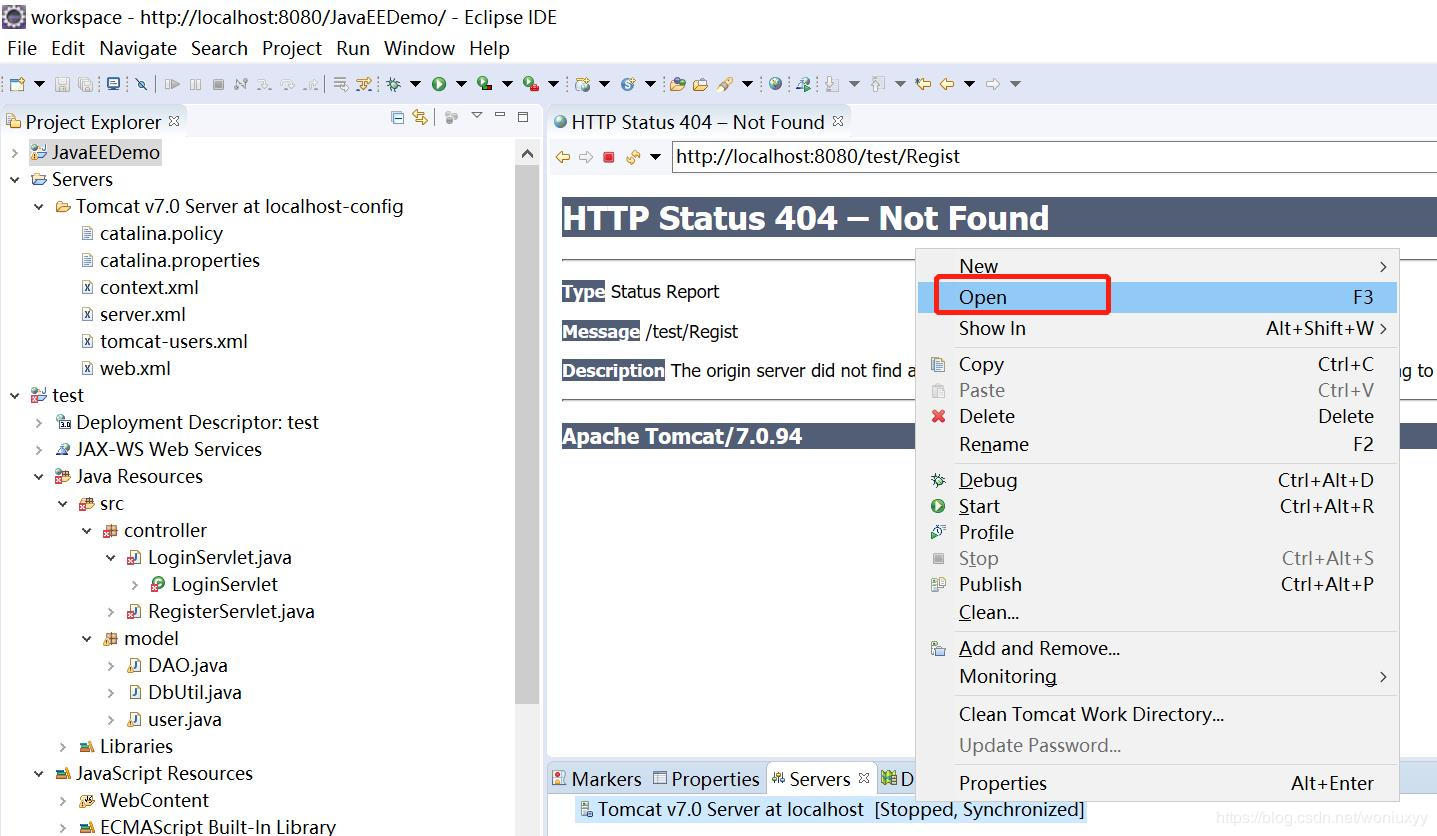Click the Run External Tools icon
This screenshot has width=1437, height=836.
(x=531, y=84)
